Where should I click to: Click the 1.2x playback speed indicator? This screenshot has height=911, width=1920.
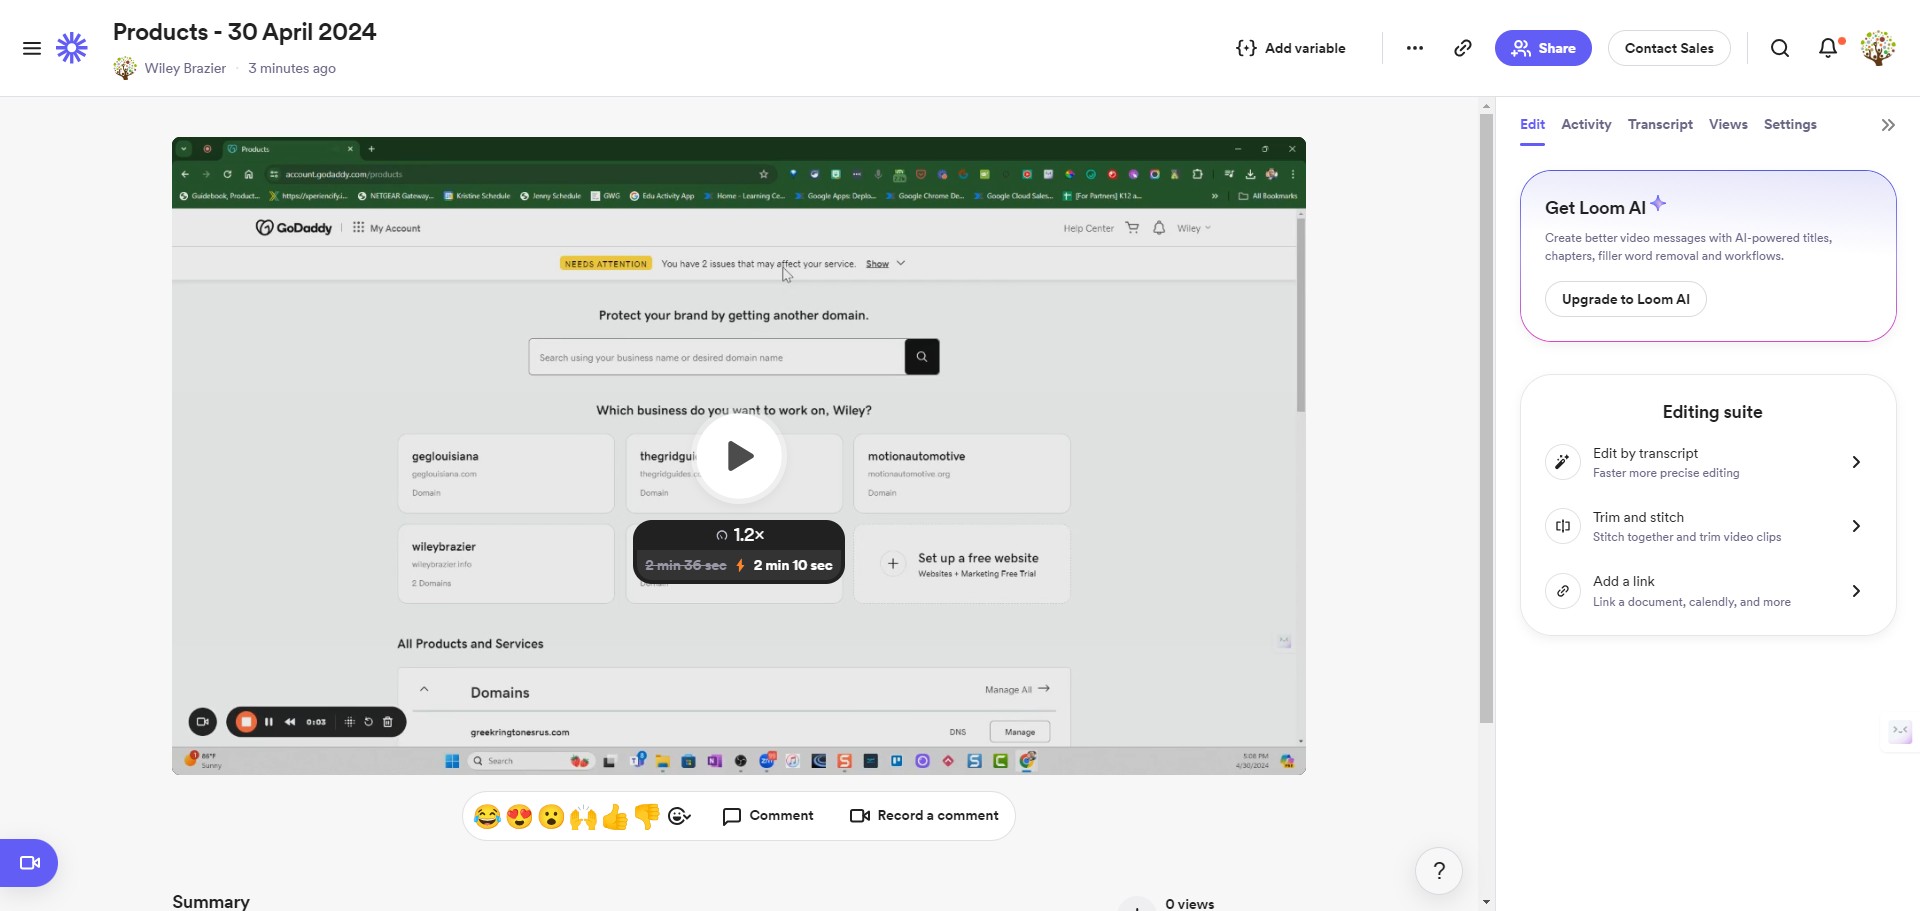(x=740, y=535)
